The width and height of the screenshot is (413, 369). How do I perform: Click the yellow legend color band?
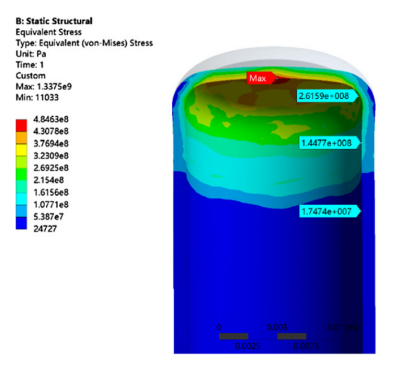(21, 150)
